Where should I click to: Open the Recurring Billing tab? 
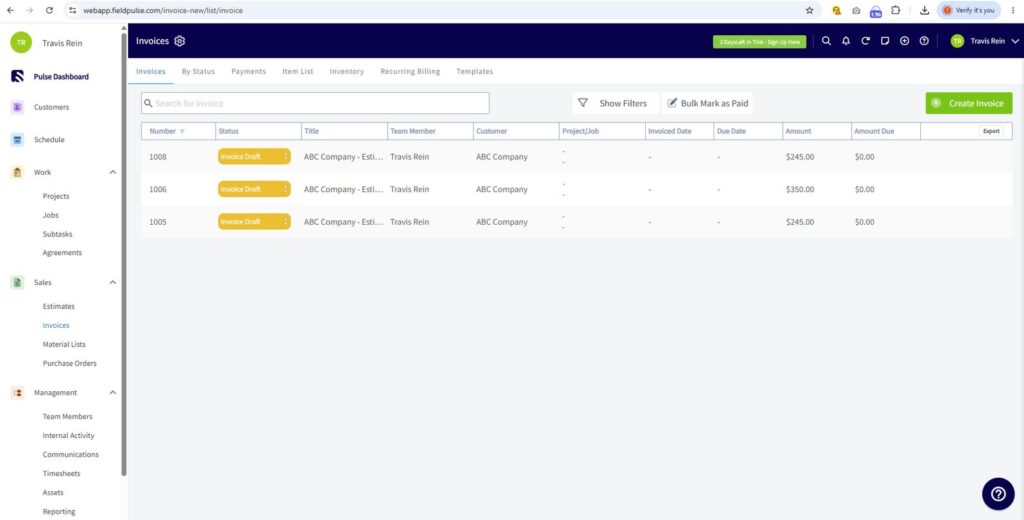410,71
